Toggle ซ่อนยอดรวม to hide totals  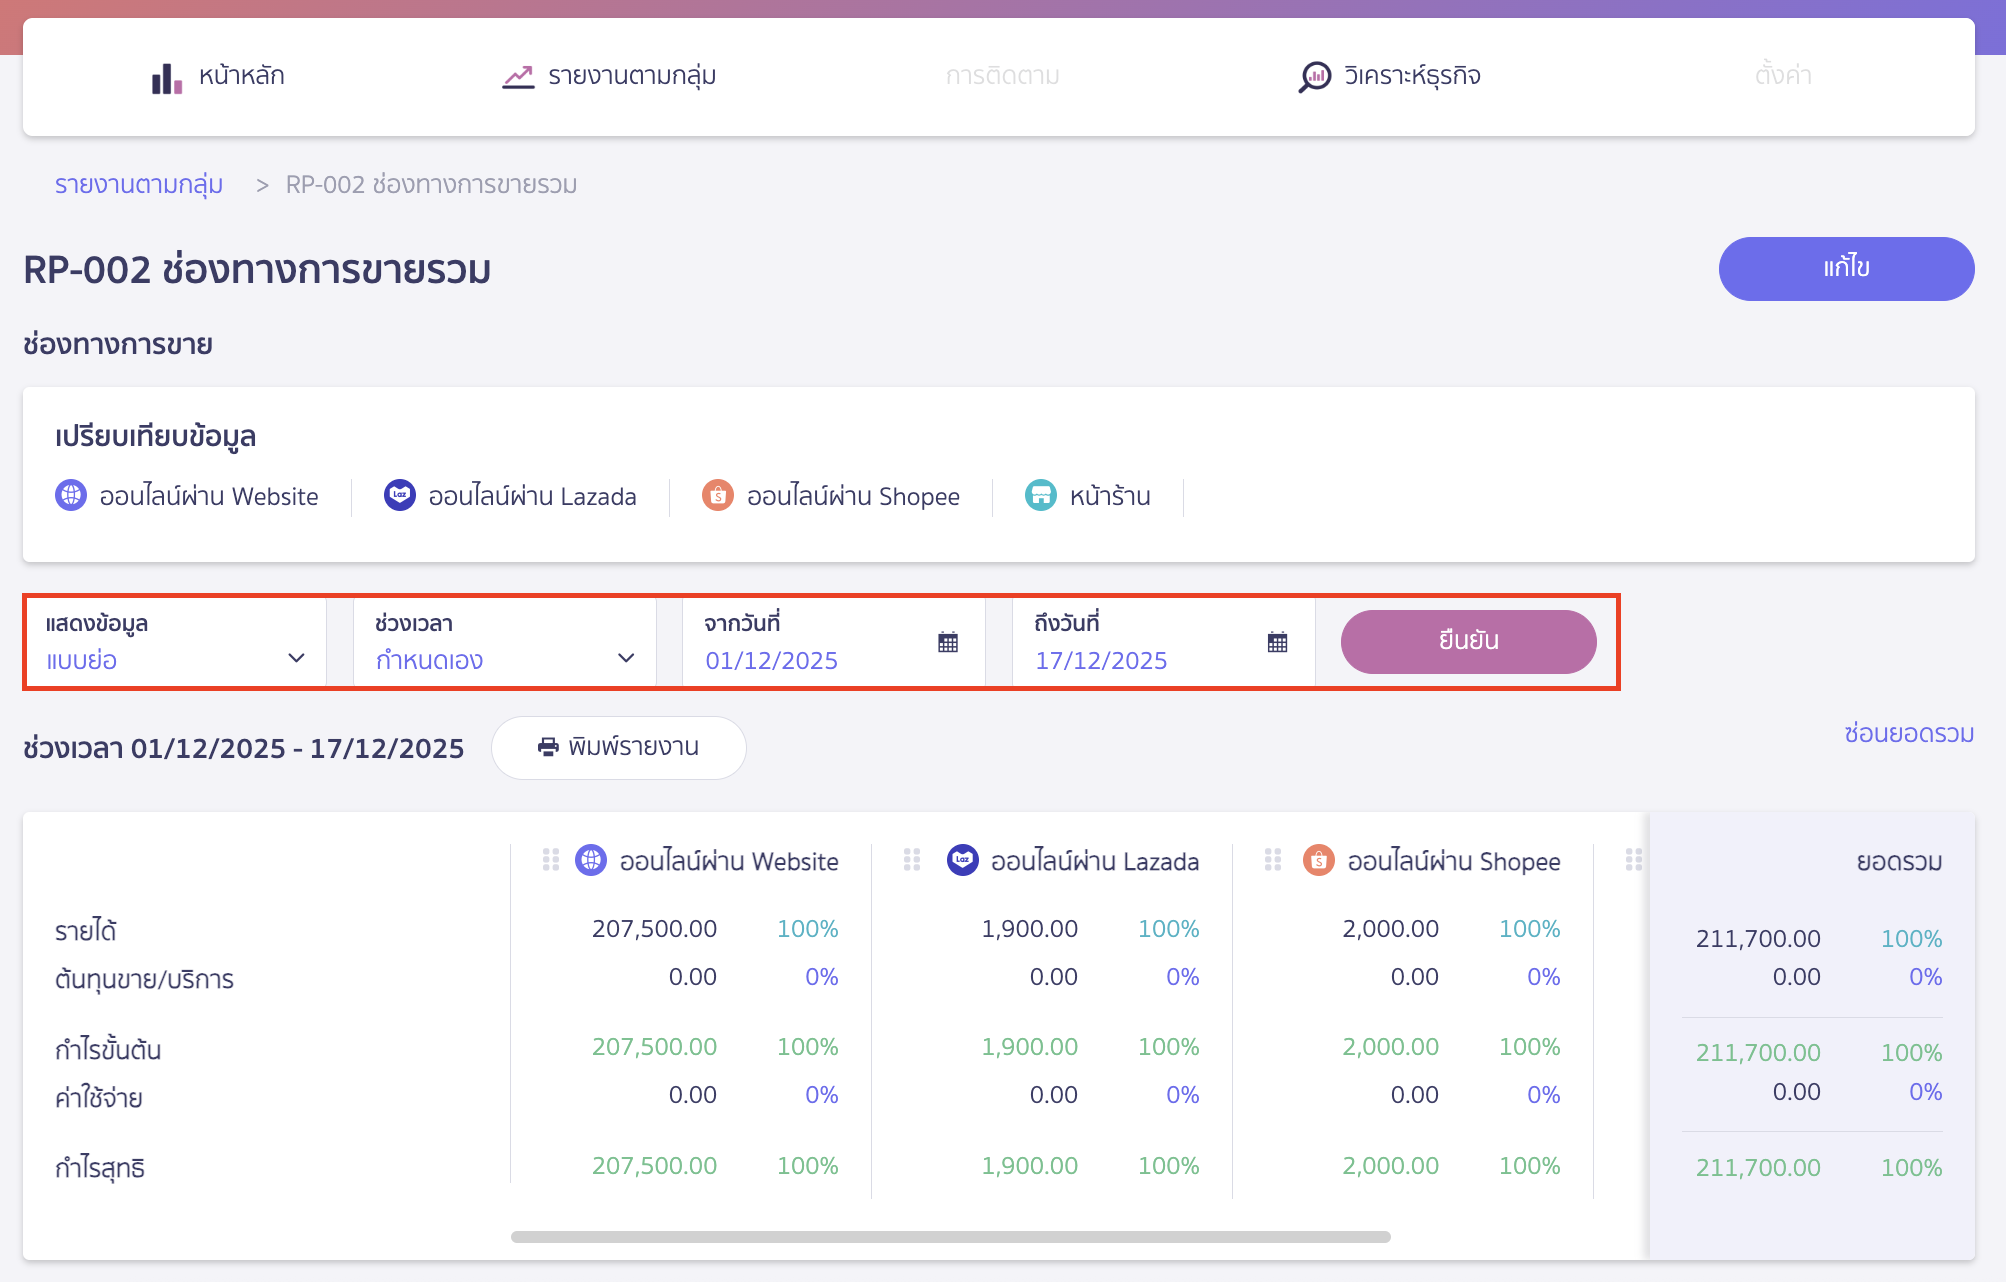[x=1908, y=734]
